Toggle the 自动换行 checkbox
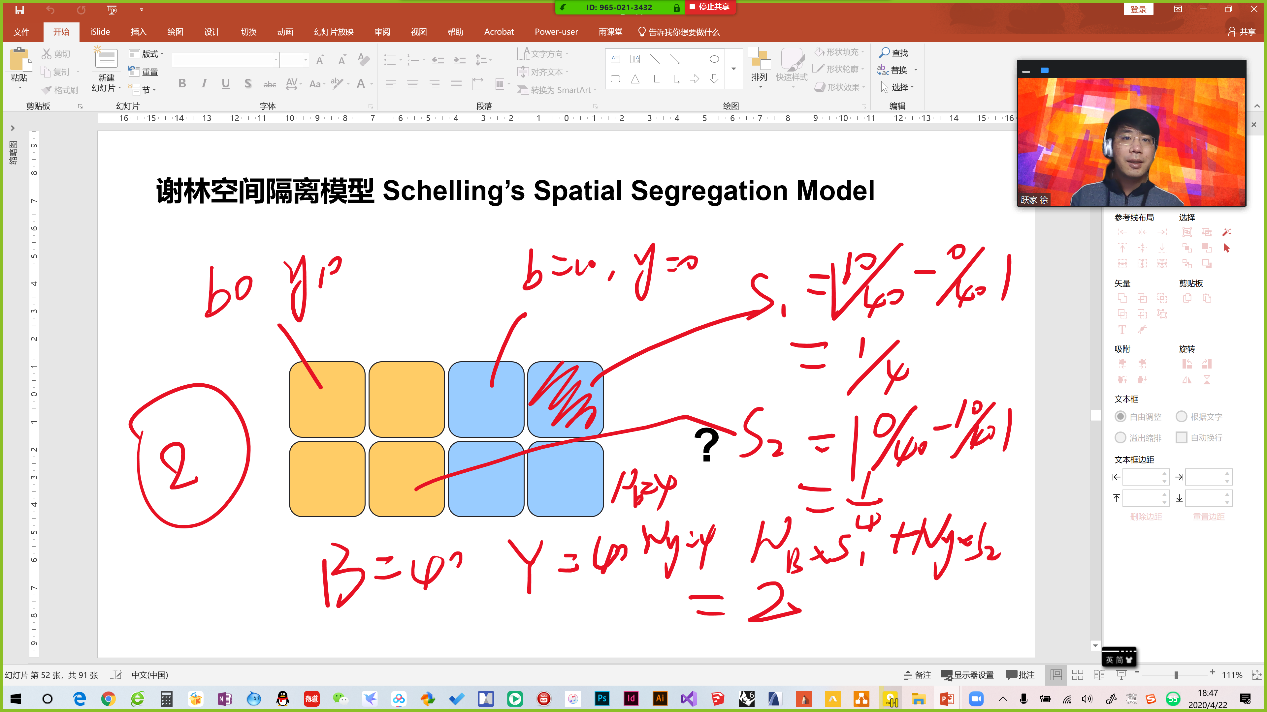The image size is (1267, 712). (x=1181, y=437)
